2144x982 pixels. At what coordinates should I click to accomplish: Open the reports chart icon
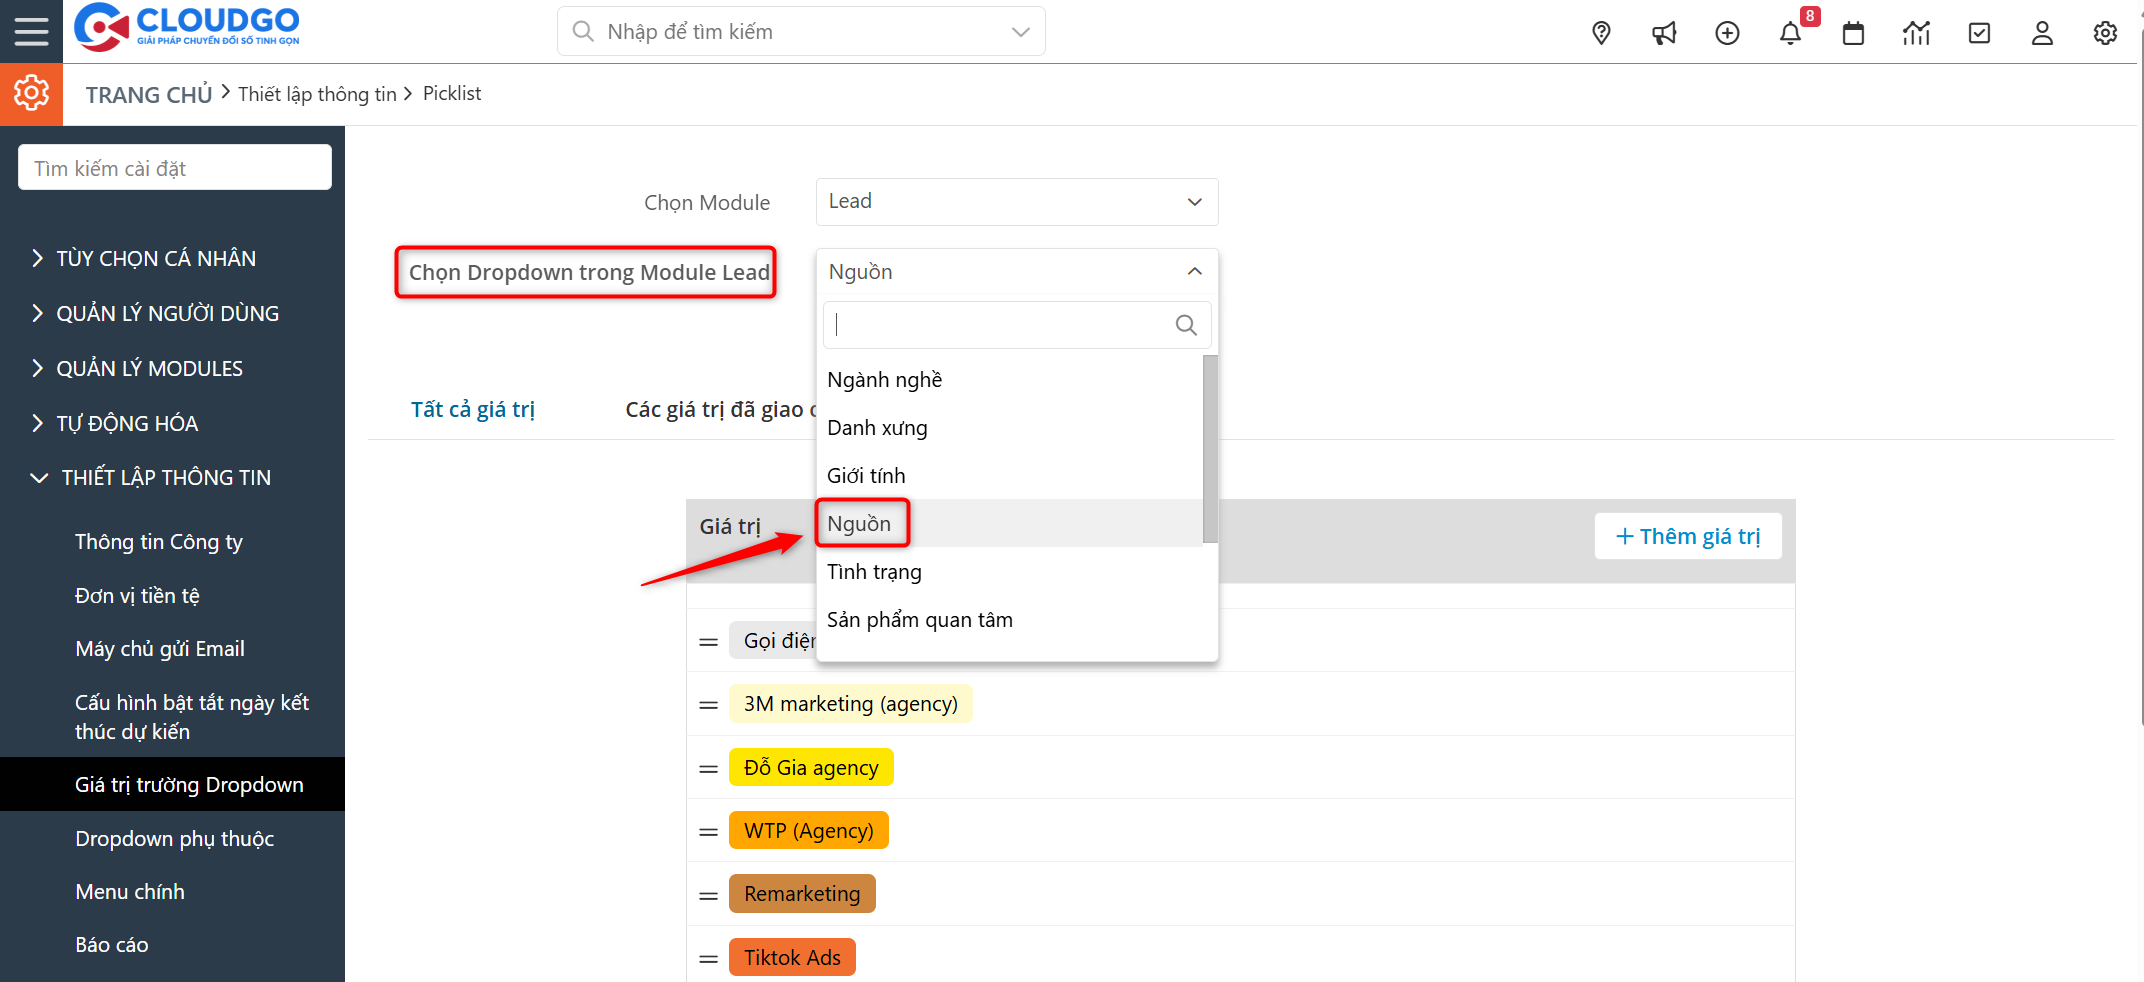point(1916,33)
